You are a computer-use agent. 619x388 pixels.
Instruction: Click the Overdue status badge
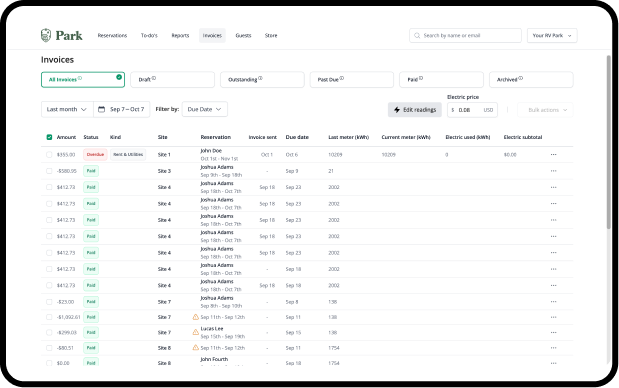point(95,154)
